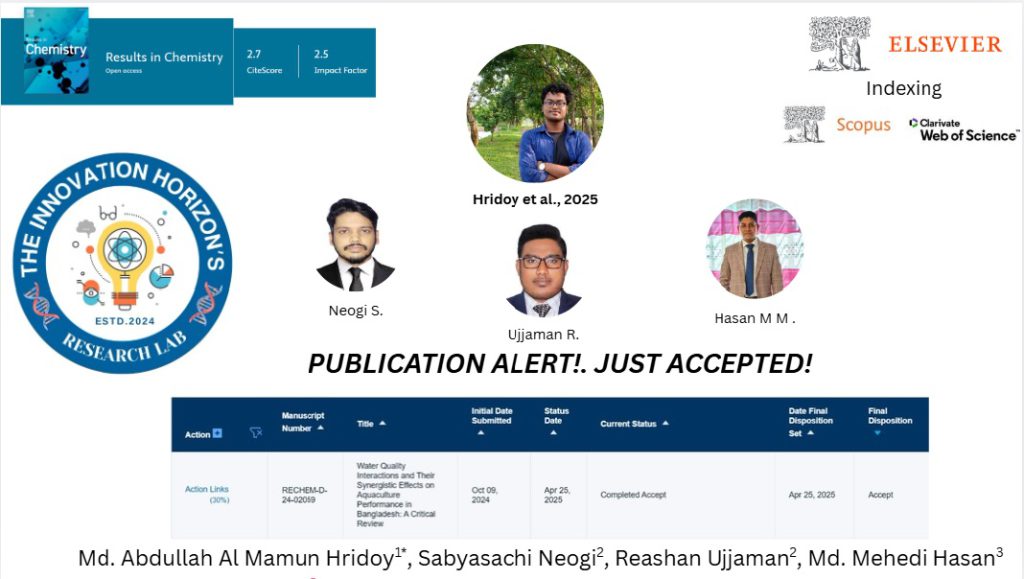Sort by Current Status arrow
Viewport: 1024px width, 579px height.
tap(665, 424)
